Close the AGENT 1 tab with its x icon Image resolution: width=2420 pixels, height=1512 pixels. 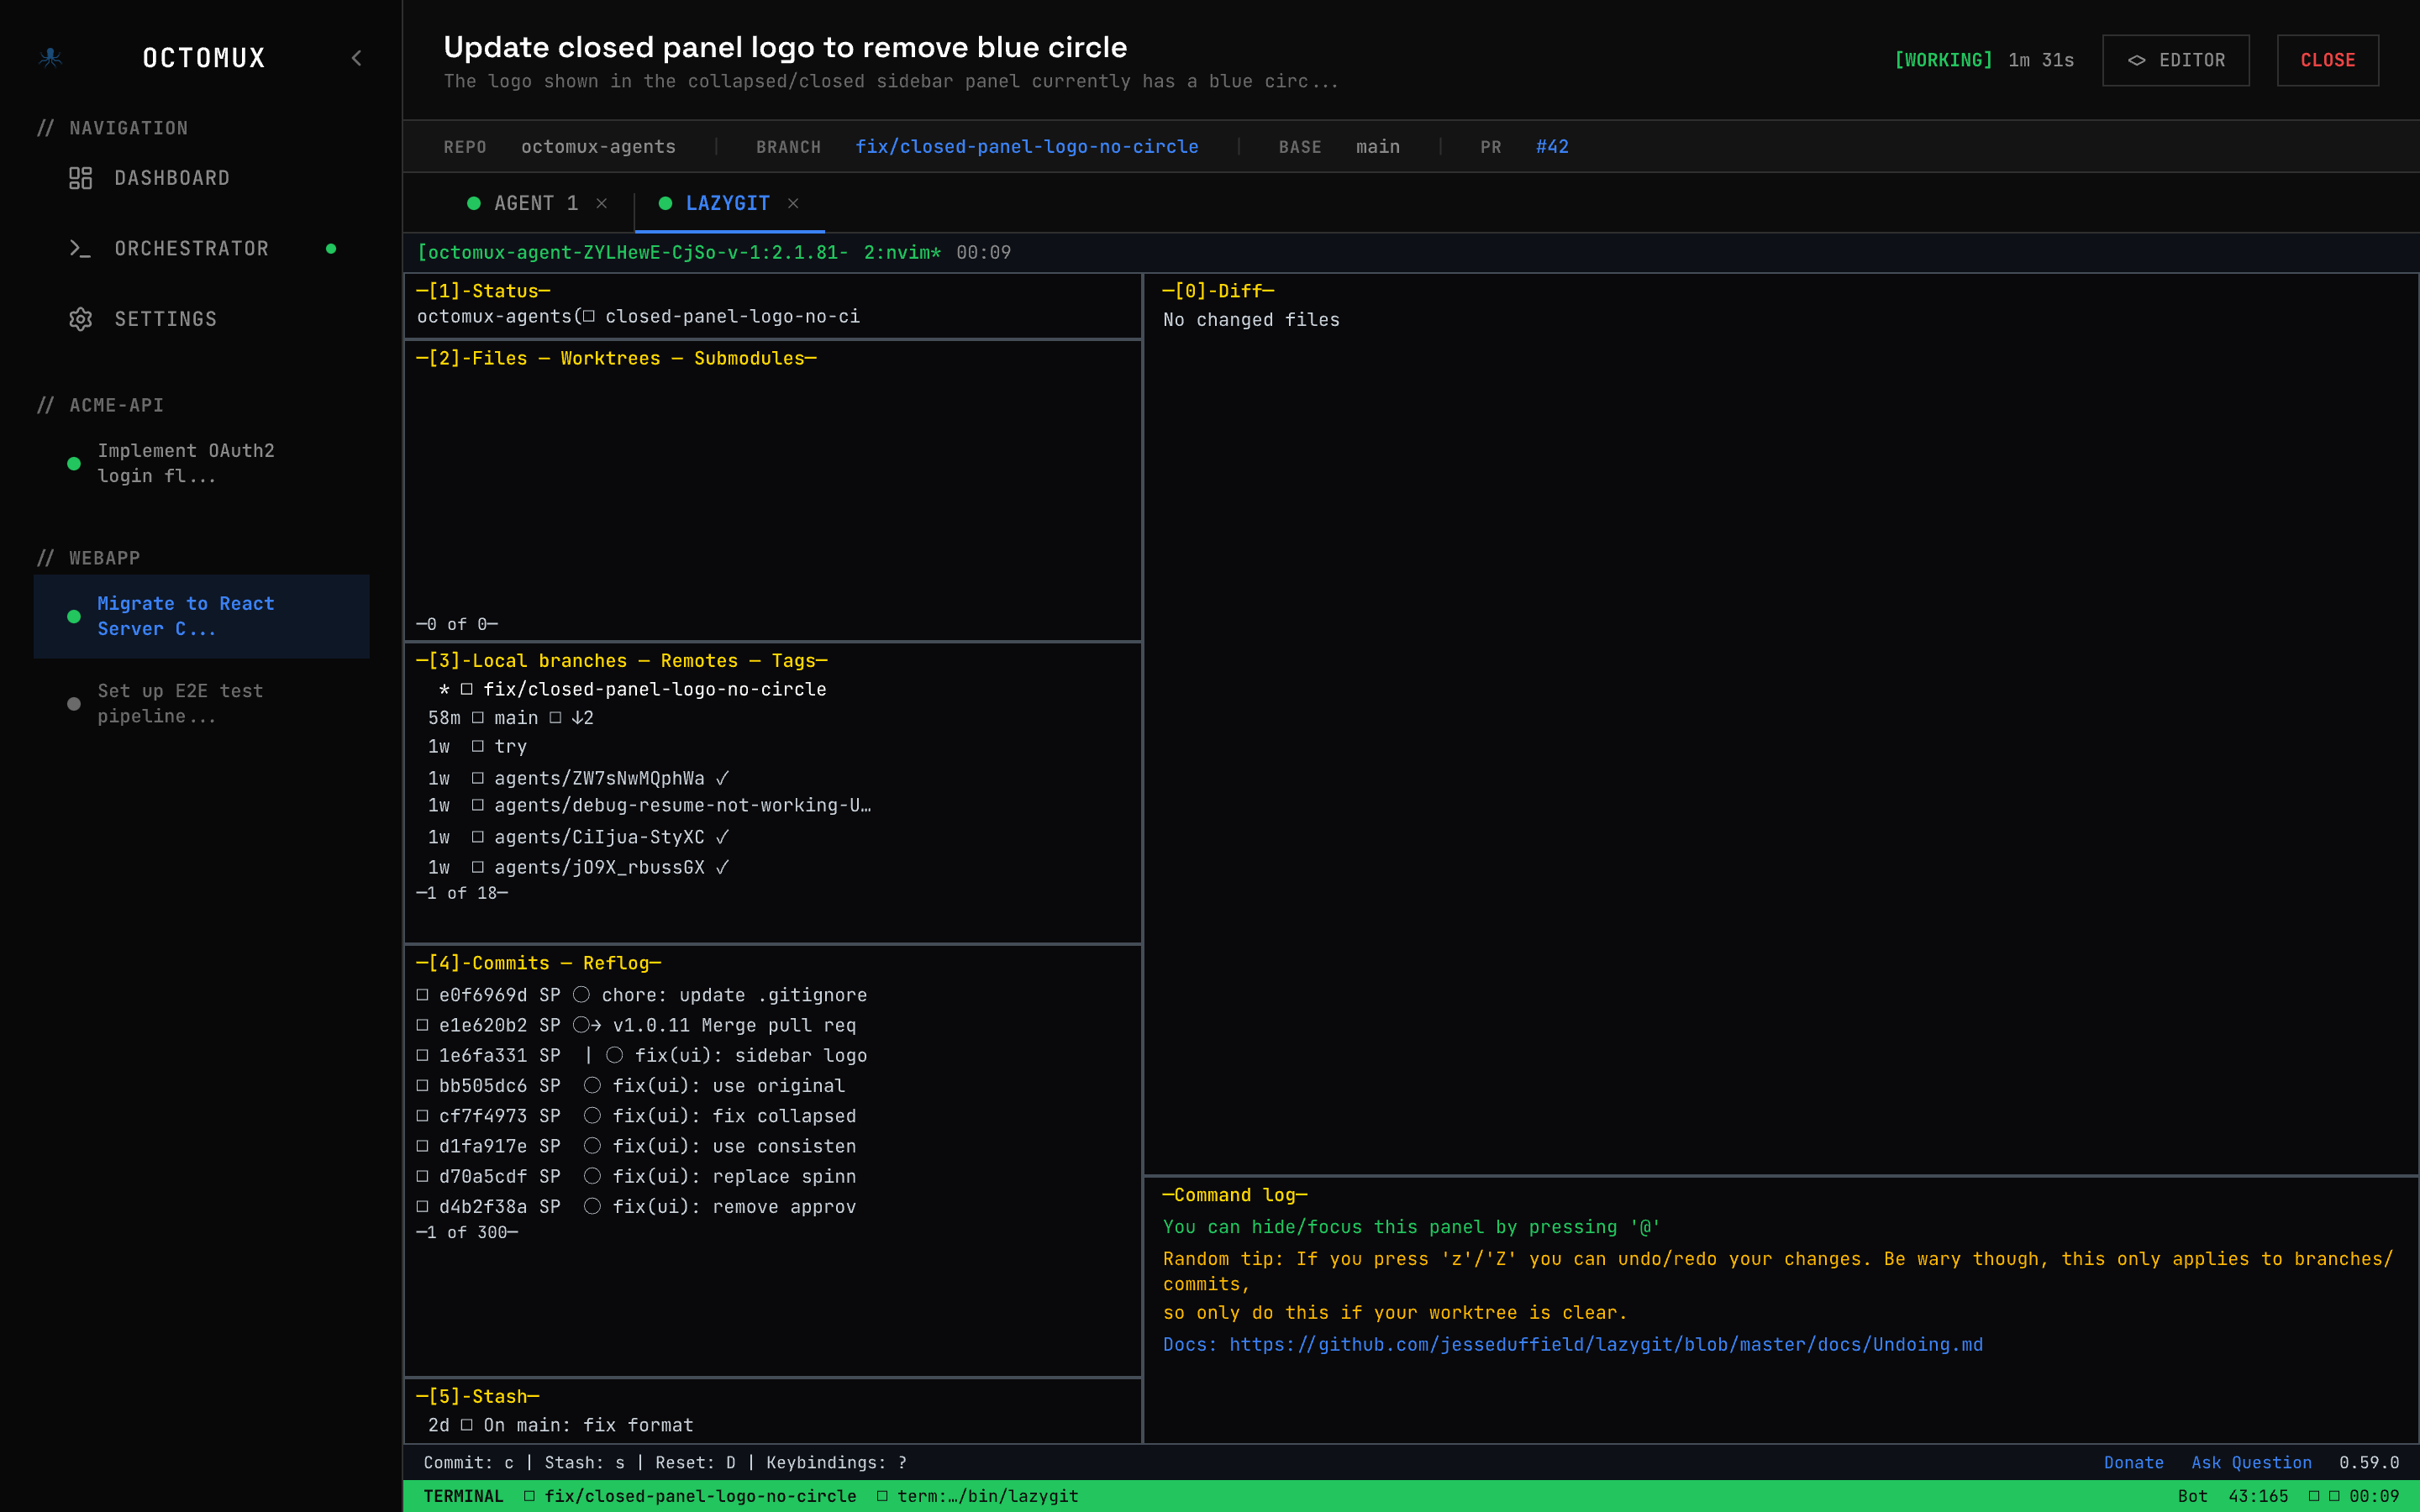click(603, 203)
